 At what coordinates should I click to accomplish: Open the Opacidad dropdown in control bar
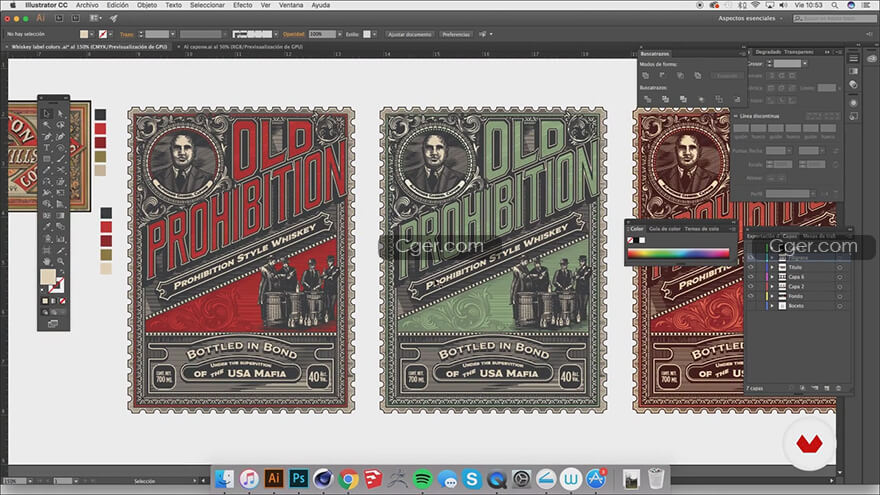click(340, 34)
